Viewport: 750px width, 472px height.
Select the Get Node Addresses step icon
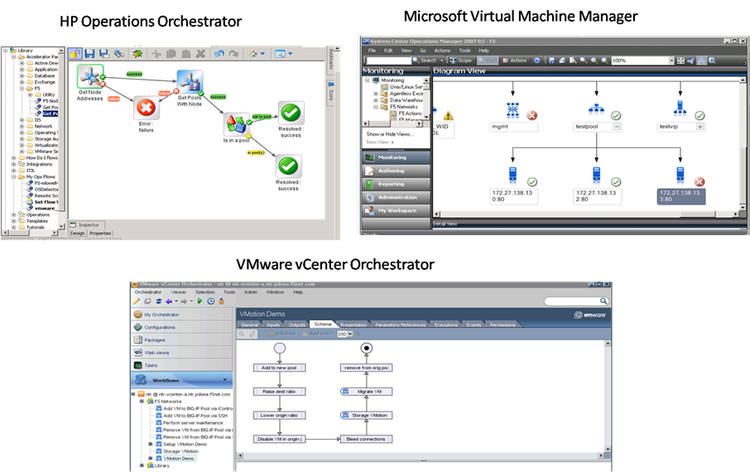point(90,77)
